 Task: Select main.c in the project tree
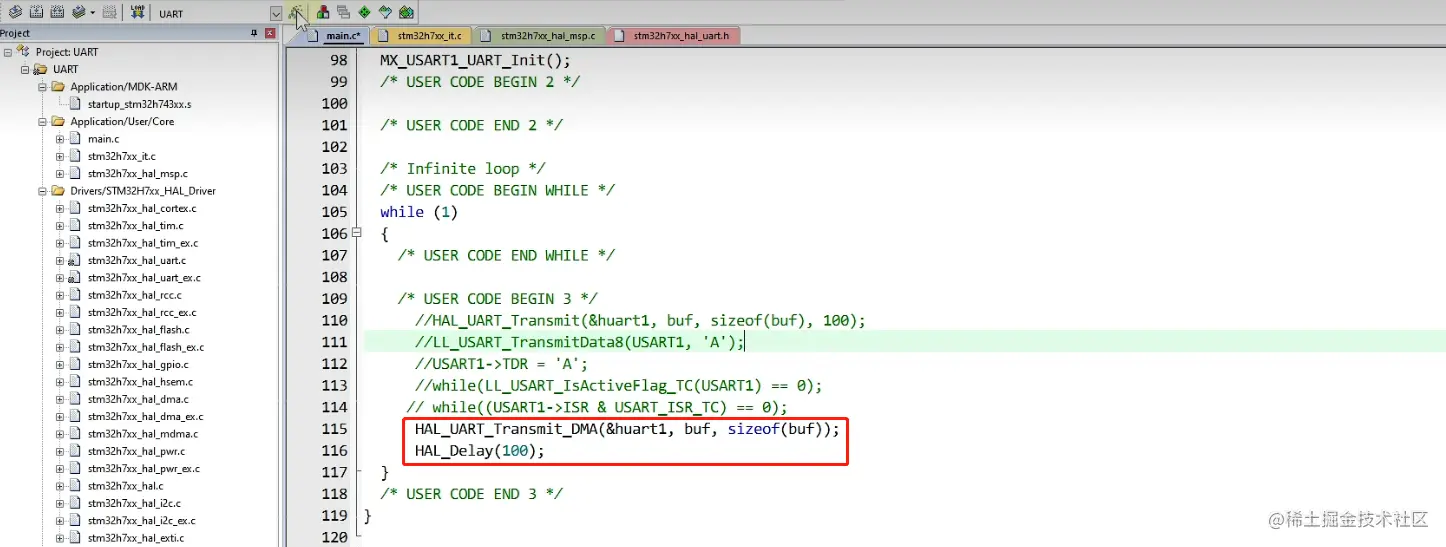coord(103,139)
